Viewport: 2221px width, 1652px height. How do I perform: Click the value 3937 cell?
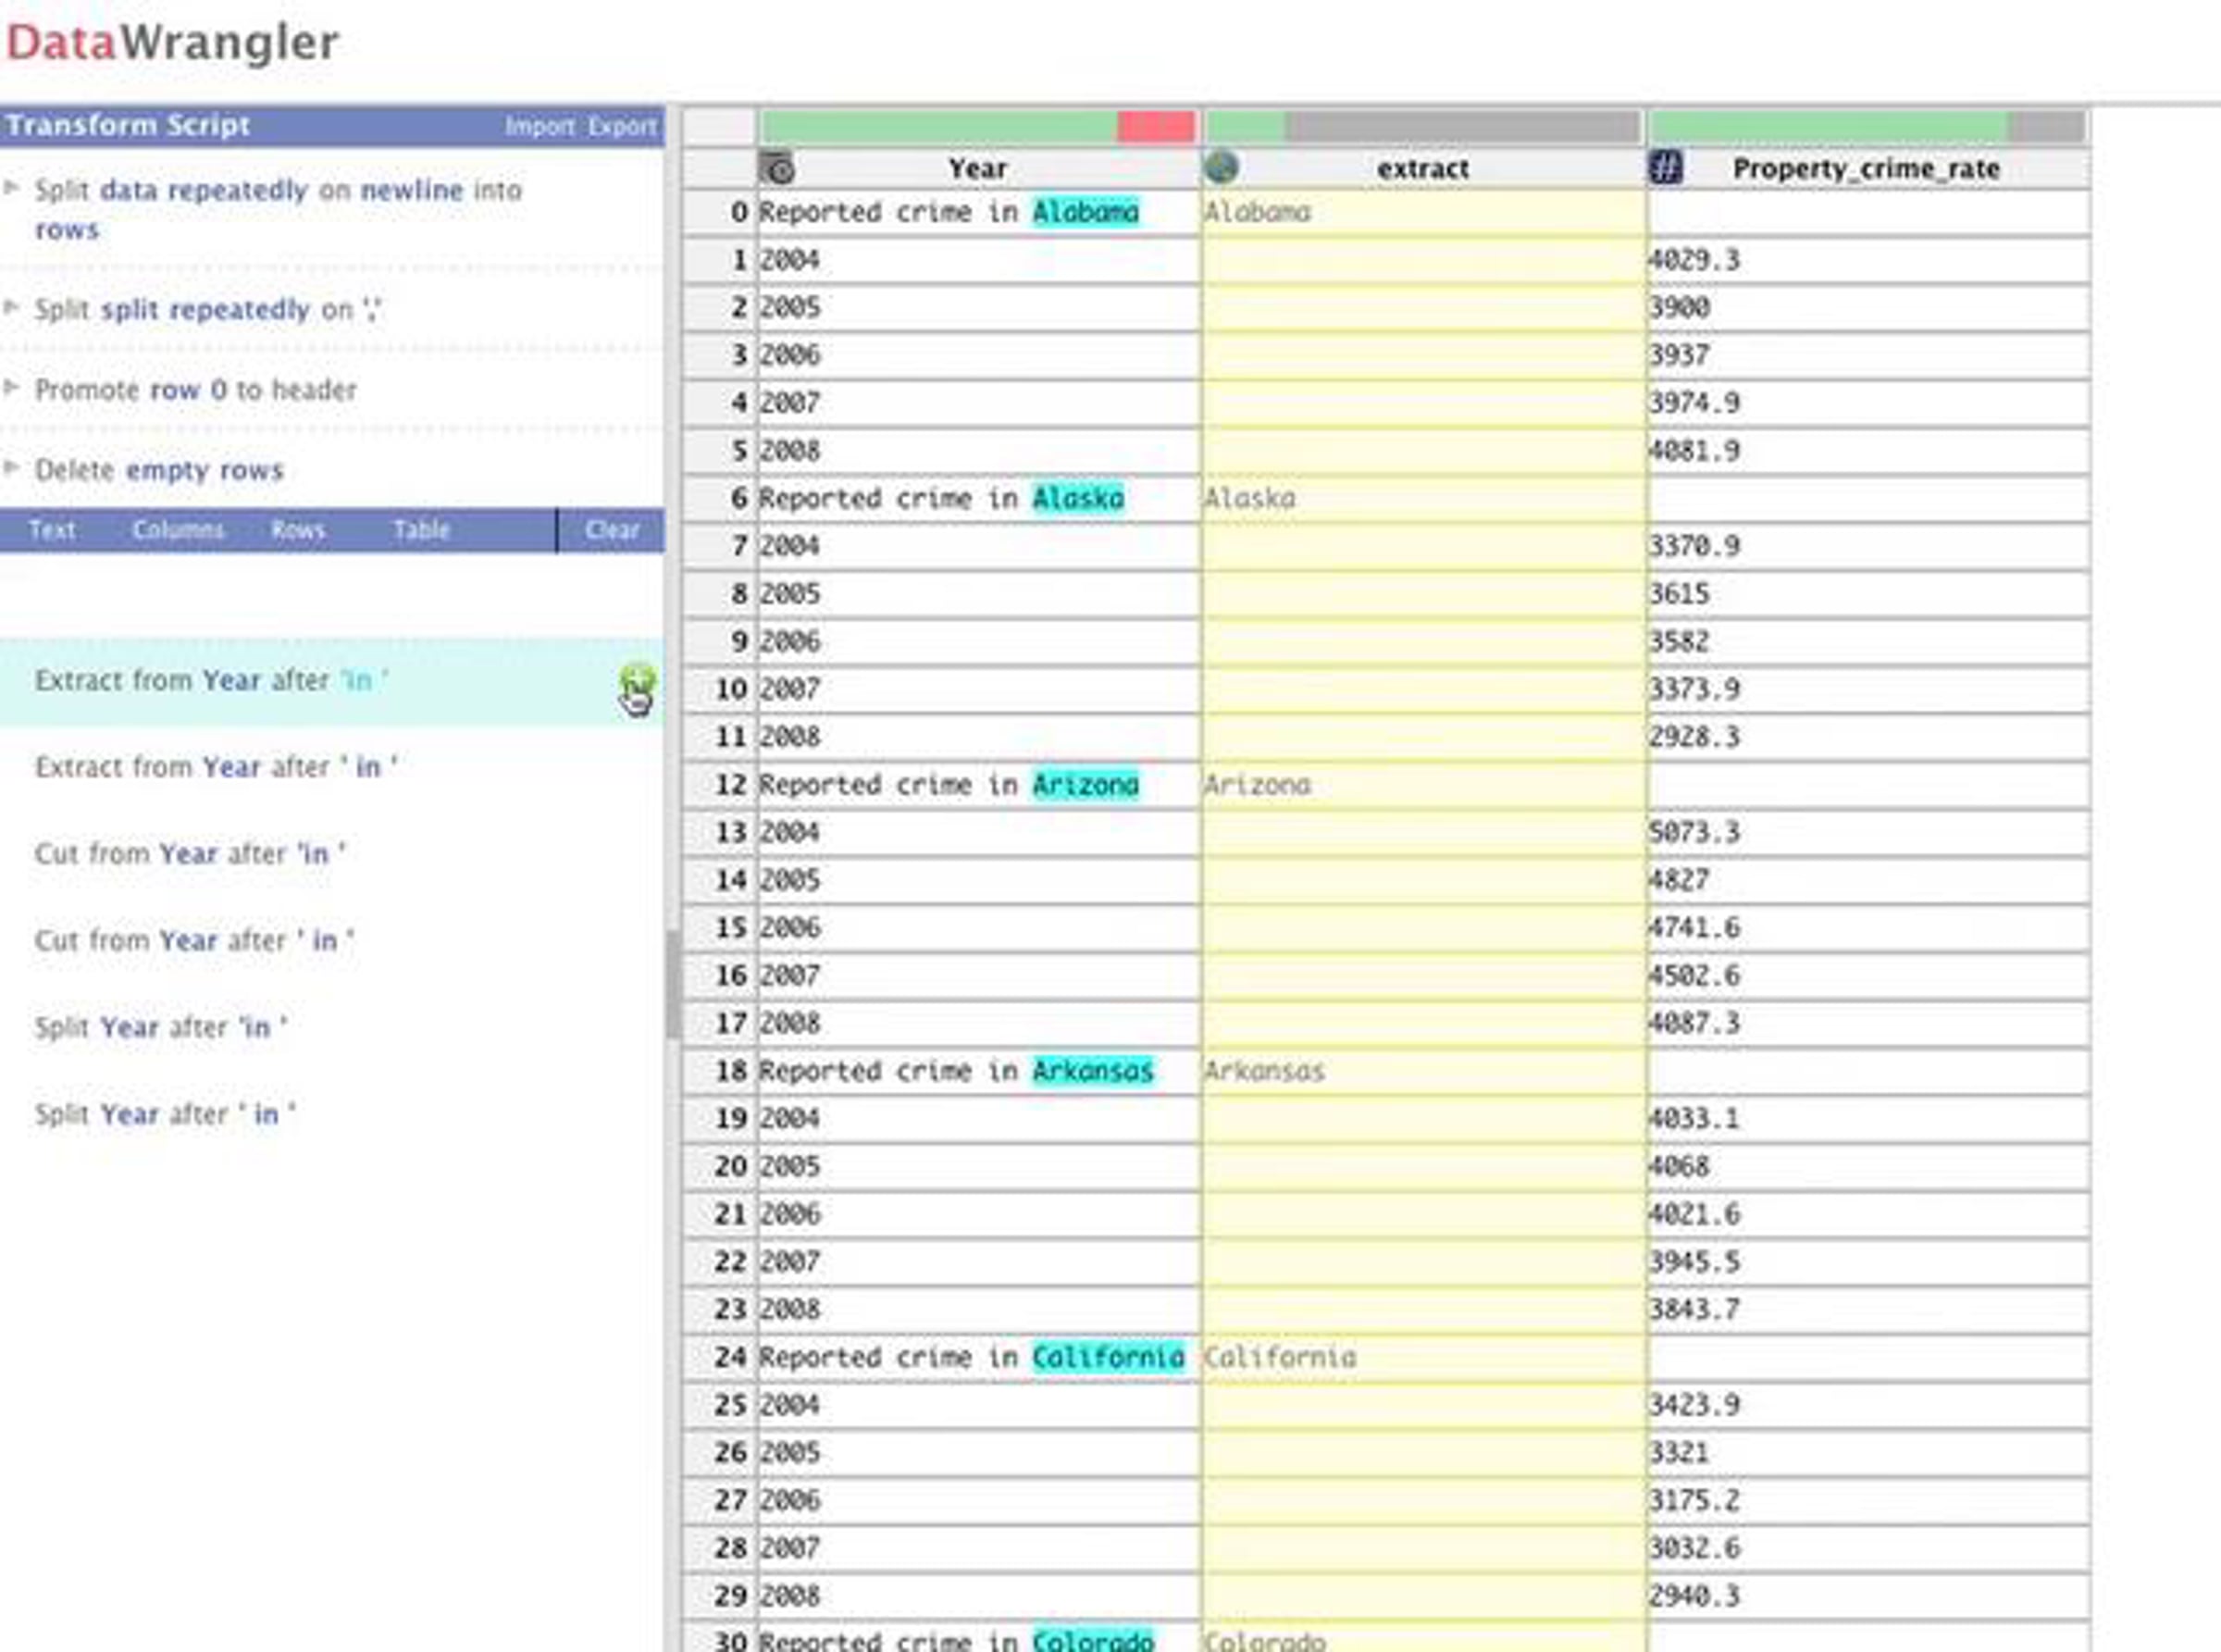[1869, 355]
